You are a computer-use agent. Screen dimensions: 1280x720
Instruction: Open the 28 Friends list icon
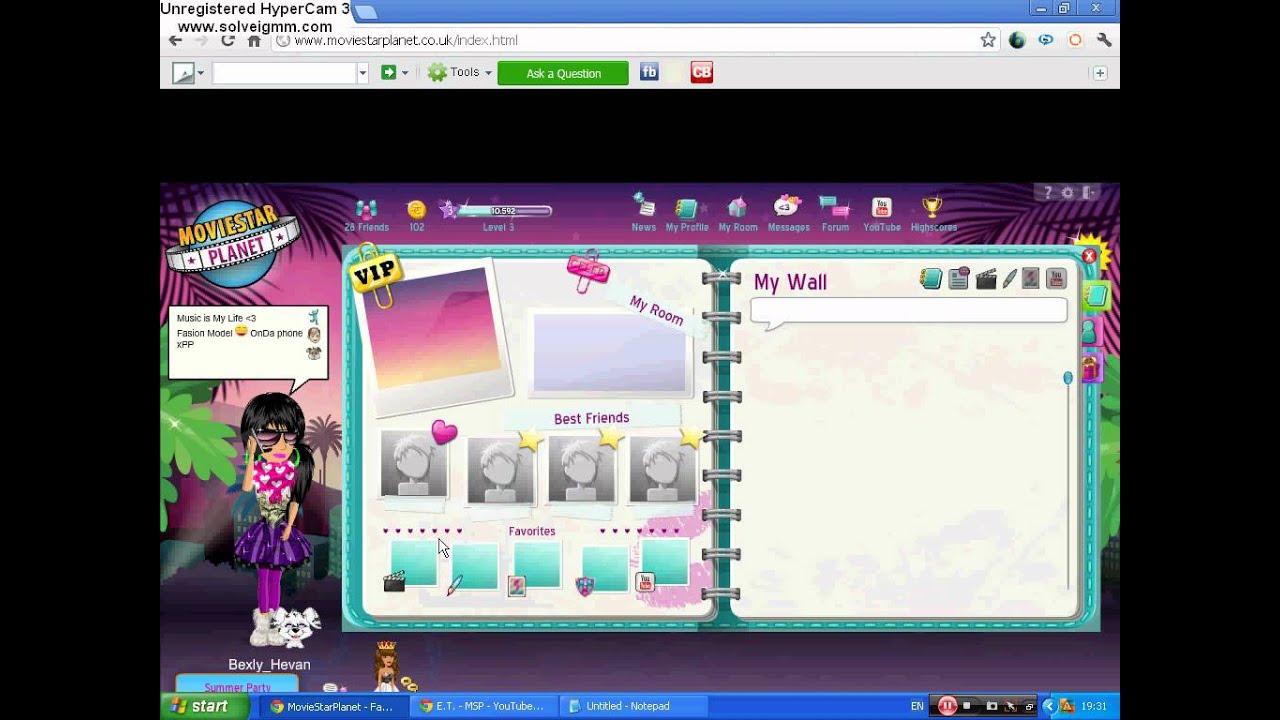[x=366, y=209]
